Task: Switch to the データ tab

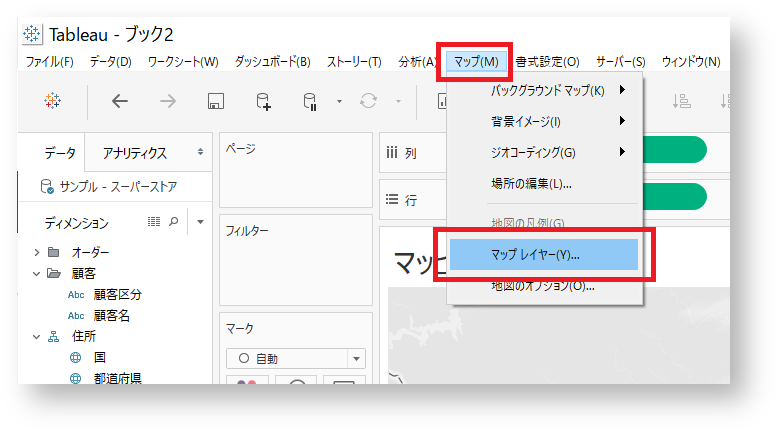Action: (x=60, y=153)
